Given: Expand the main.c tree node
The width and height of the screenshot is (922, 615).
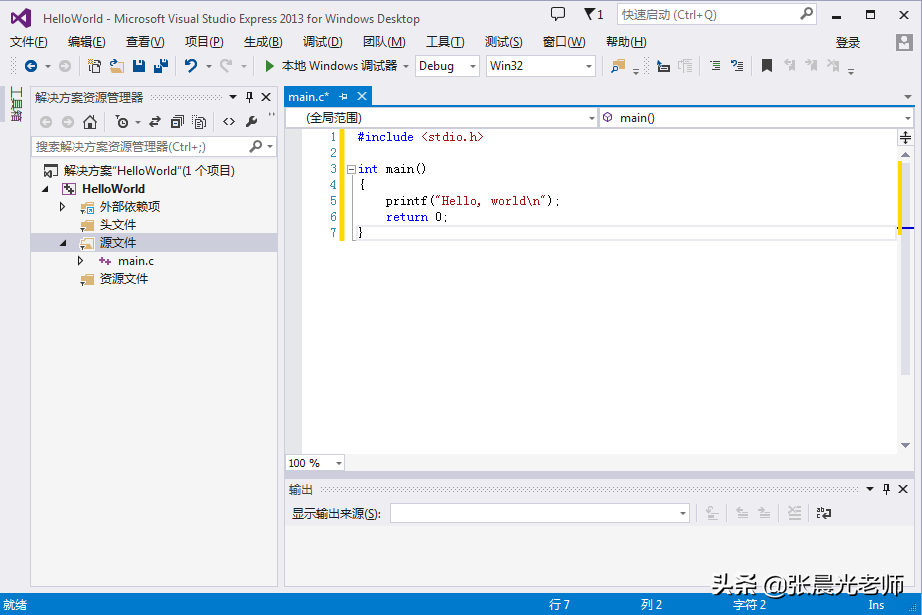Looking at the screenshot, I should [81, 260].
